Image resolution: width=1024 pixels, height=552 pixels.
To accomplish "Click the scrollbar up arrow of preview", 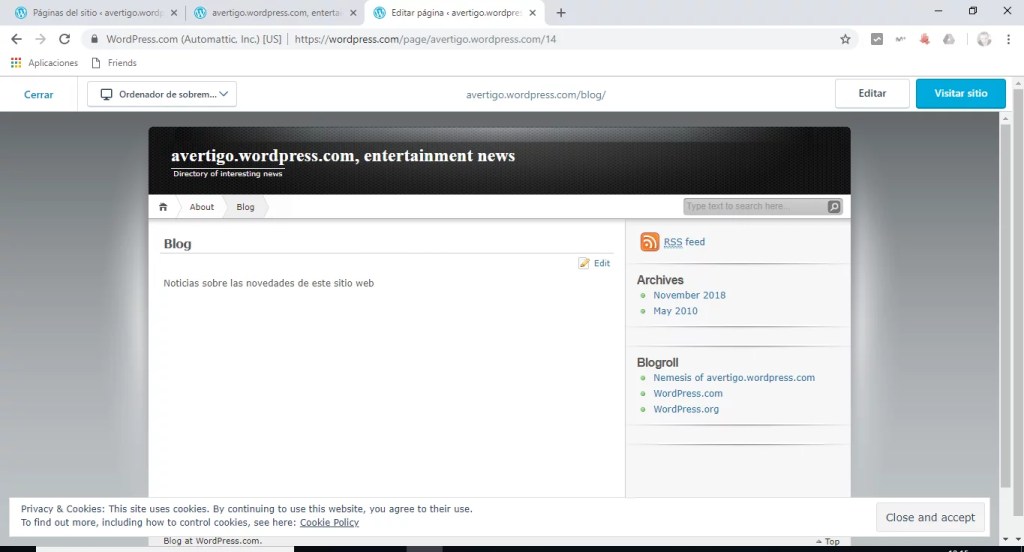I will click(1005, 118).
